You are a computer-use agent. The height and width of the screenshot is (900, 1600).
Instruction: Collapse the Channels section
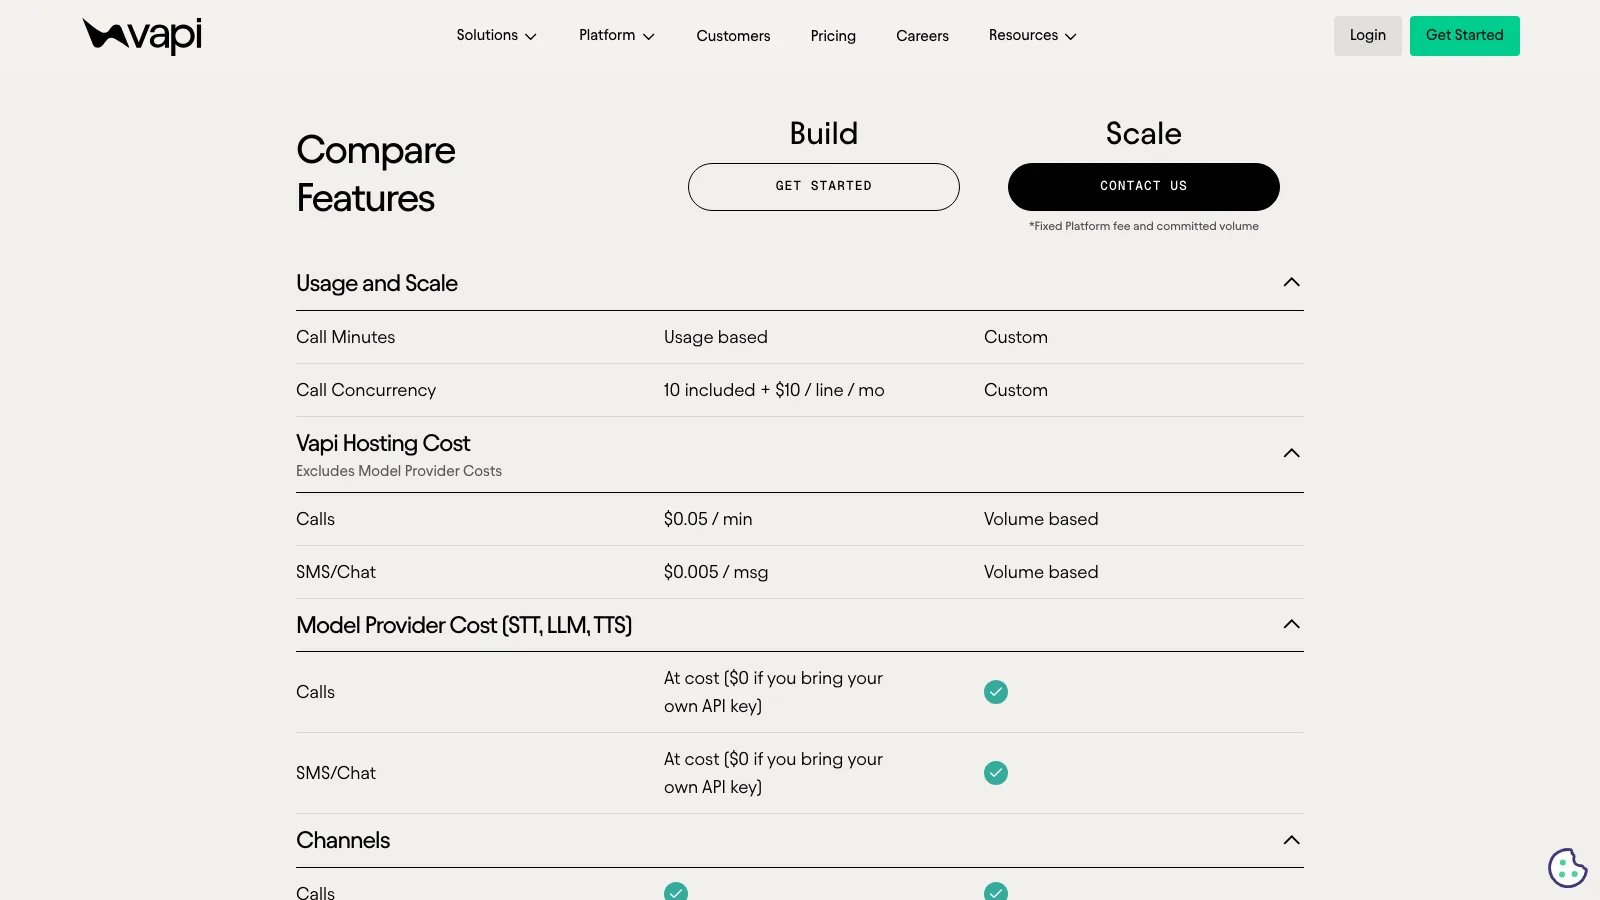(x=1291, y=841)
